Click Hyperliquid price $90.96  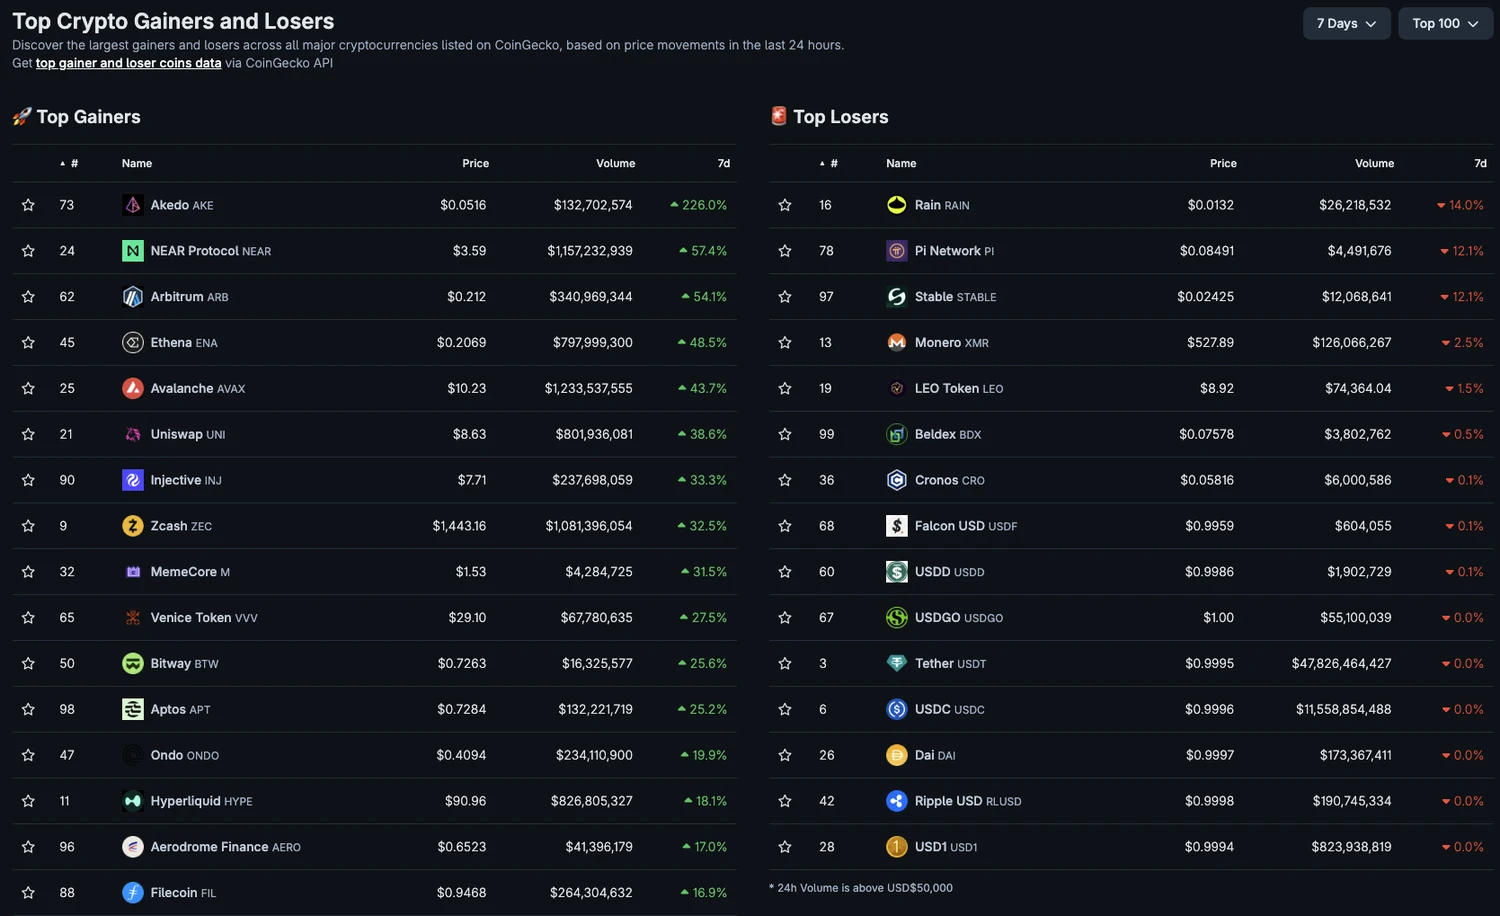(465, 801)
